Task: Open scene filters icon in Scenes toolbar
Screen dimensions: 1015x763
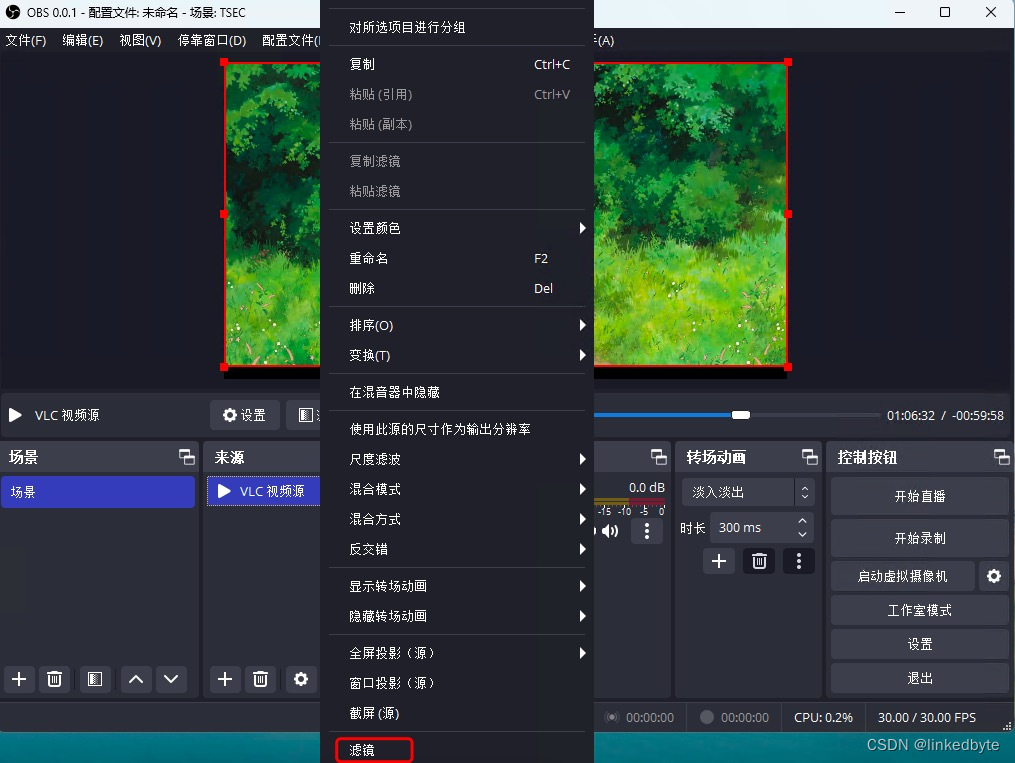Action: click(95, 679)
